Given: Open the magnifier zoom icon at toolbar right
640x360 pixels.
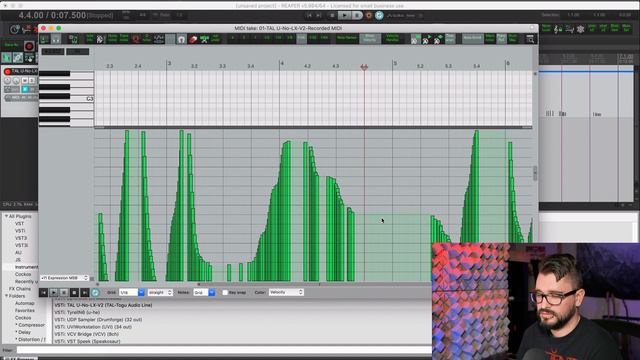Looking at the screenshot, I should [x=530, y=39].
